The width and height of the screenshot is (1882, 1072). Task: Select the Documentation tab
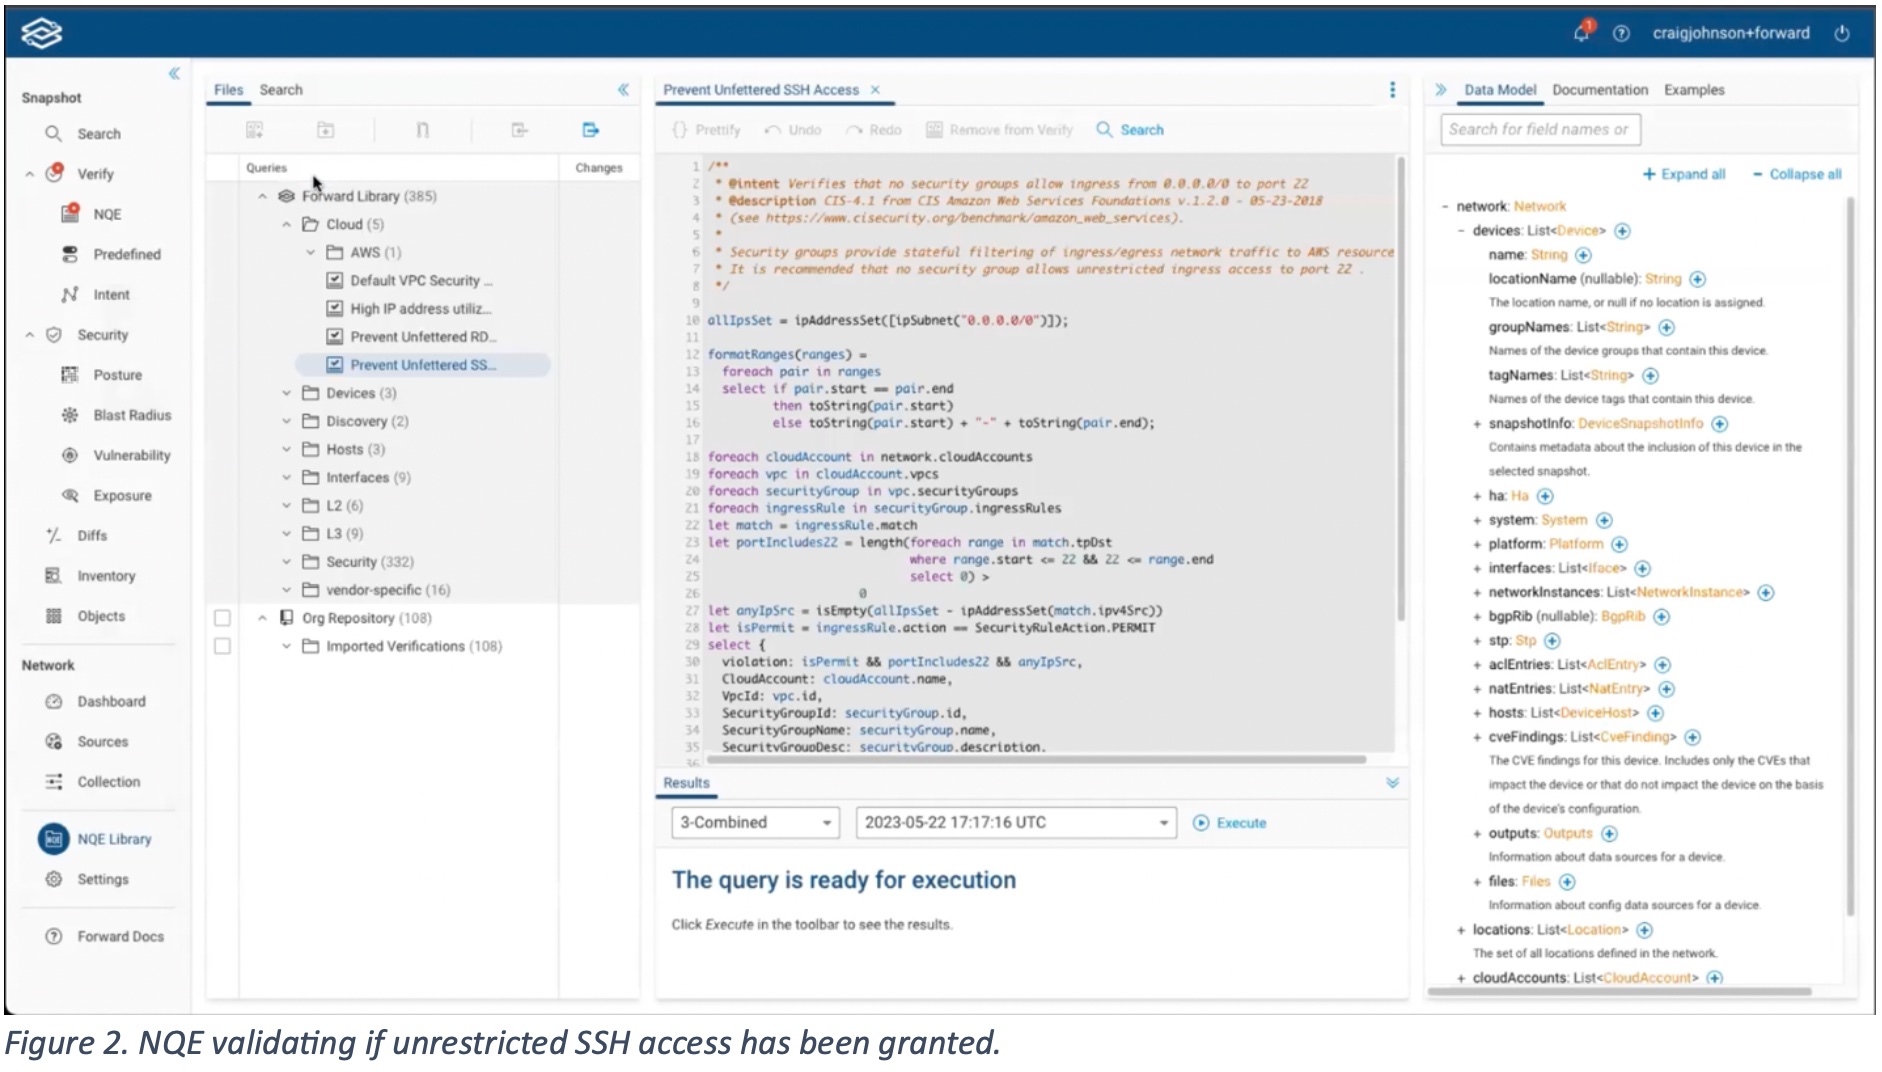tap(1600, 90)
